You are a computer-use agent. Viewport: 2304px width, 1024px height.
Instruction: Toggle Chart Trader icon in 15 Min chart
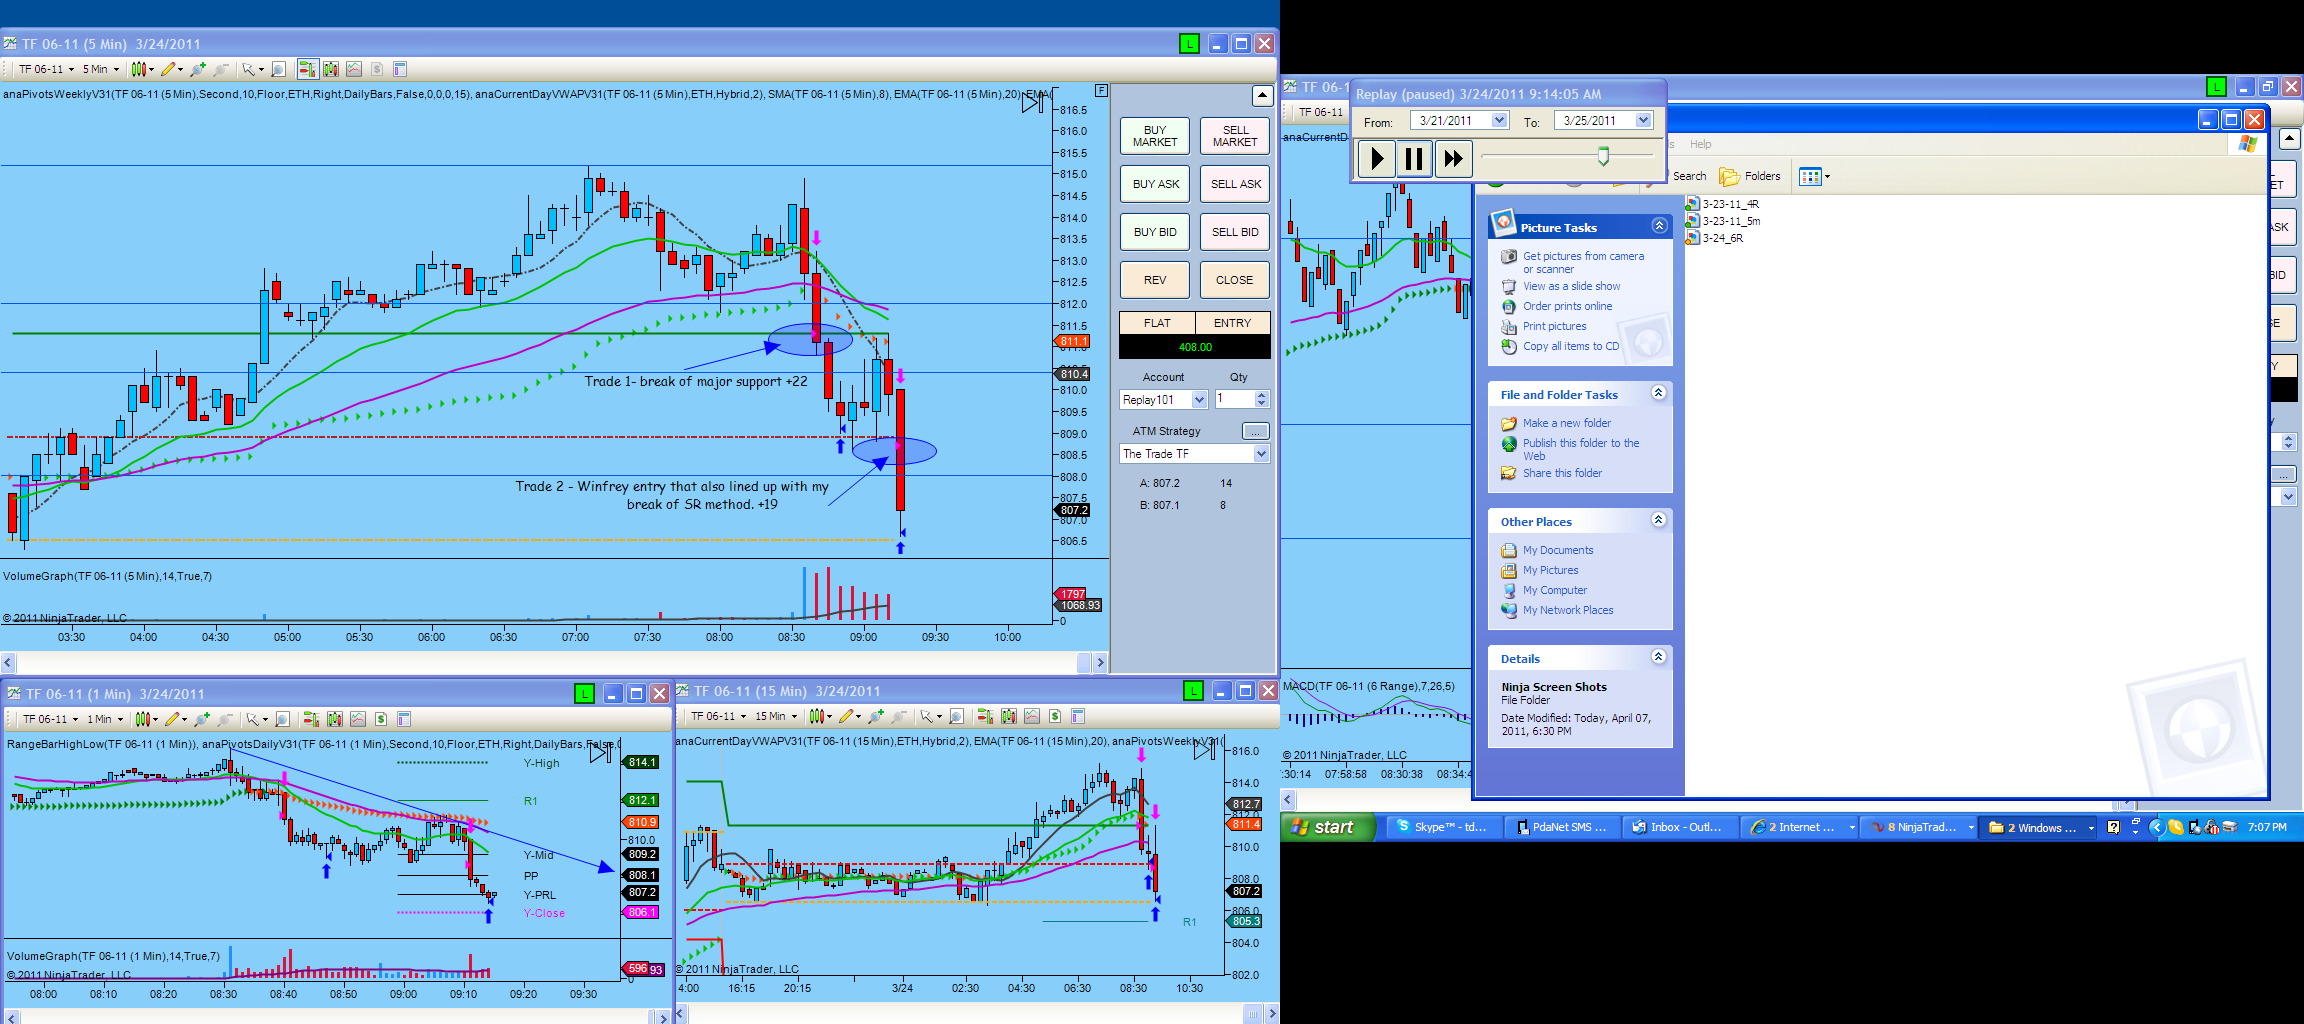coord(985,716)
